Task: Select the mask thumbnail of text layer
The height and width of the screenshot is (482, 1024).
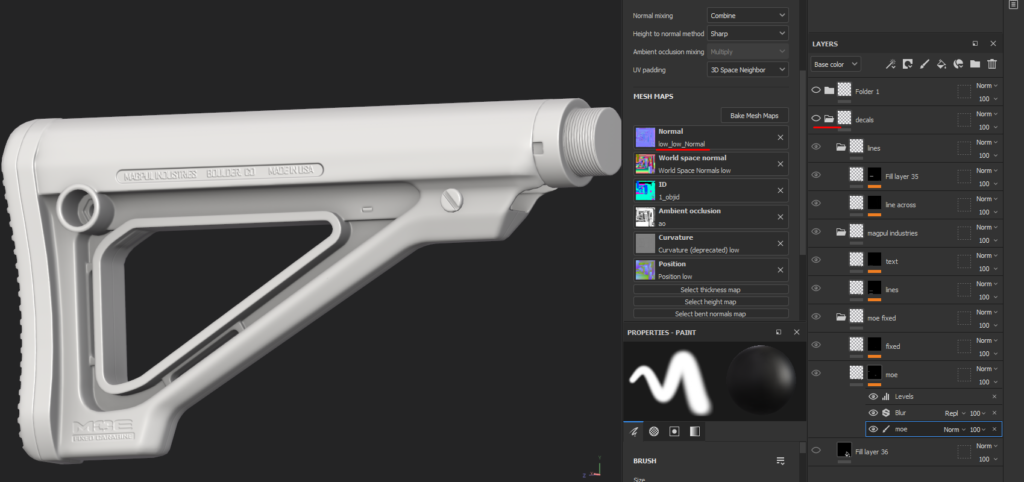Action: (874, 260)
